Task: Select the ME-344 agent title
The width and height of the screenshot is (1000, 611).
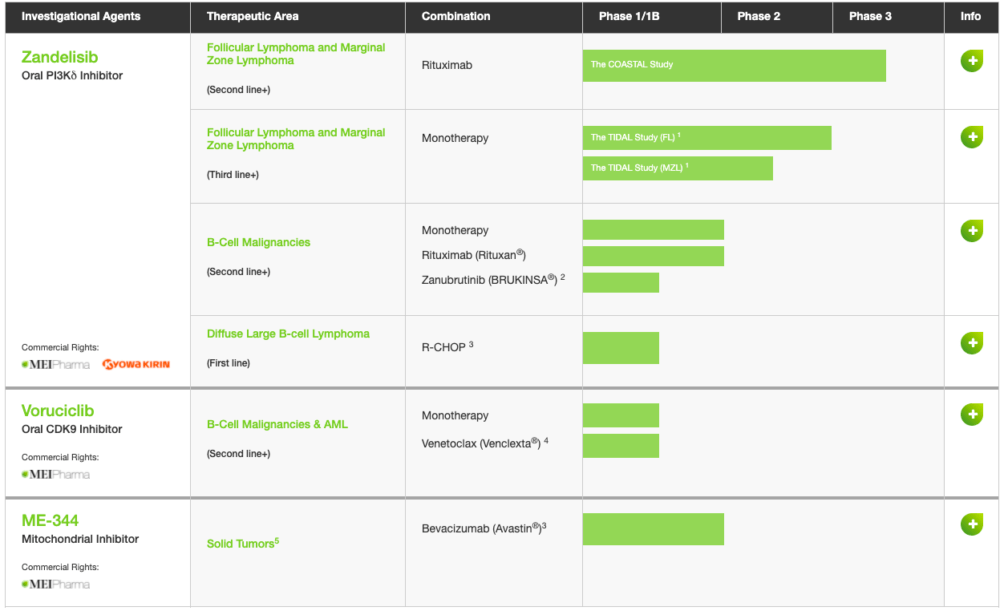Action: (50, 520)
